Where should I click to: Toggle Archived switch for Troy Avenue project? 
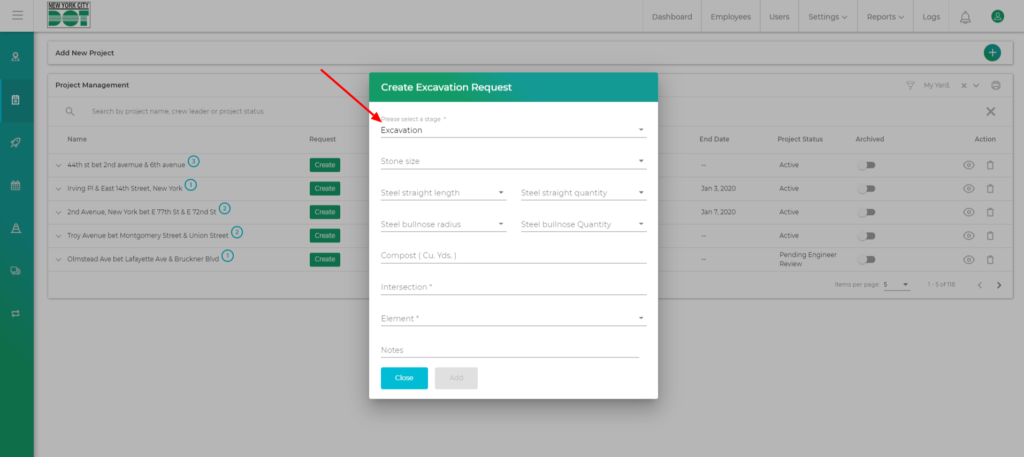[866, 236]
